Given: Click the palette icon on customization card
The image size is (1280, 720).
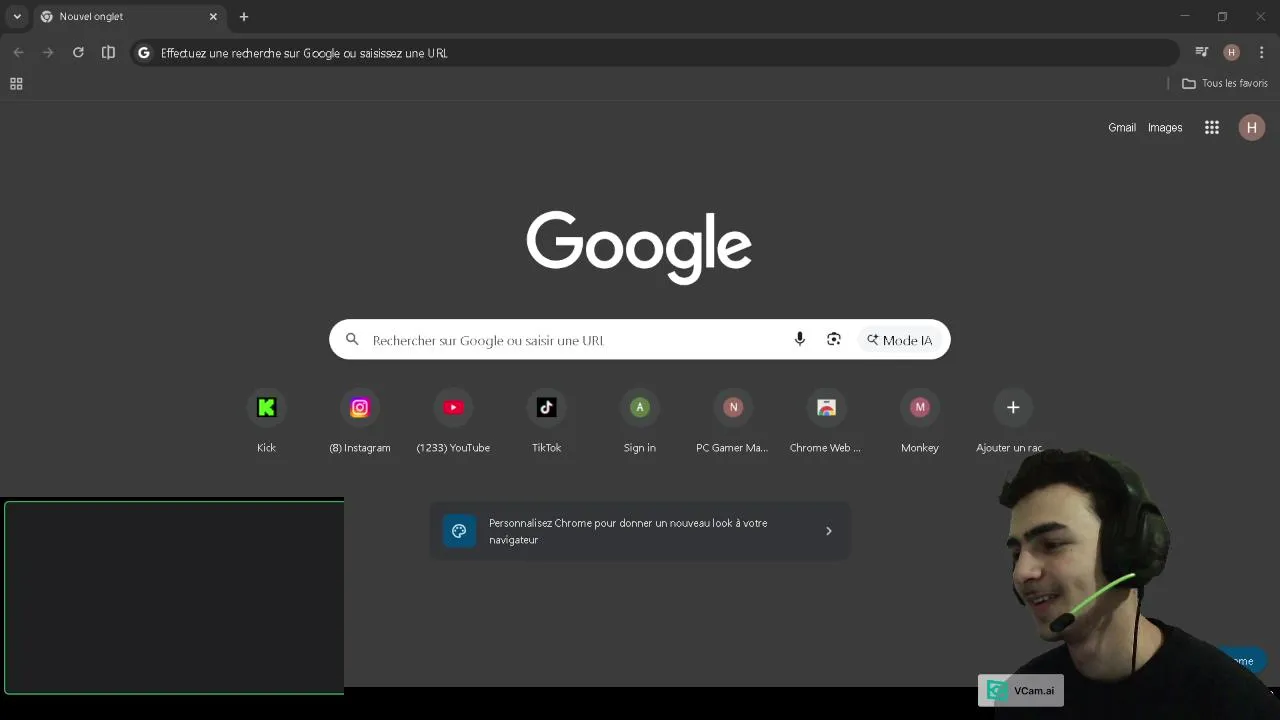Looking at the screenshot, I should pyautogui.click(x=459, y=531).
